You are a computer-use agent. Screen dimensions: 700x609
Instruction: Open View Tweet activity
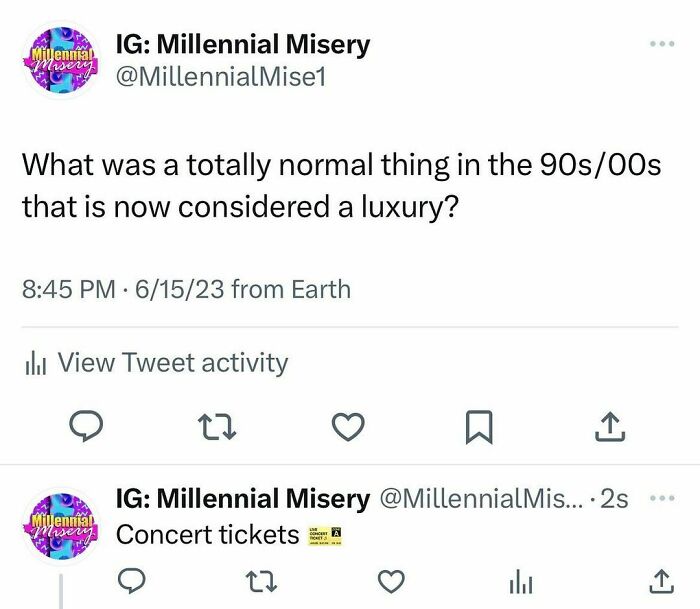point(172,363)
